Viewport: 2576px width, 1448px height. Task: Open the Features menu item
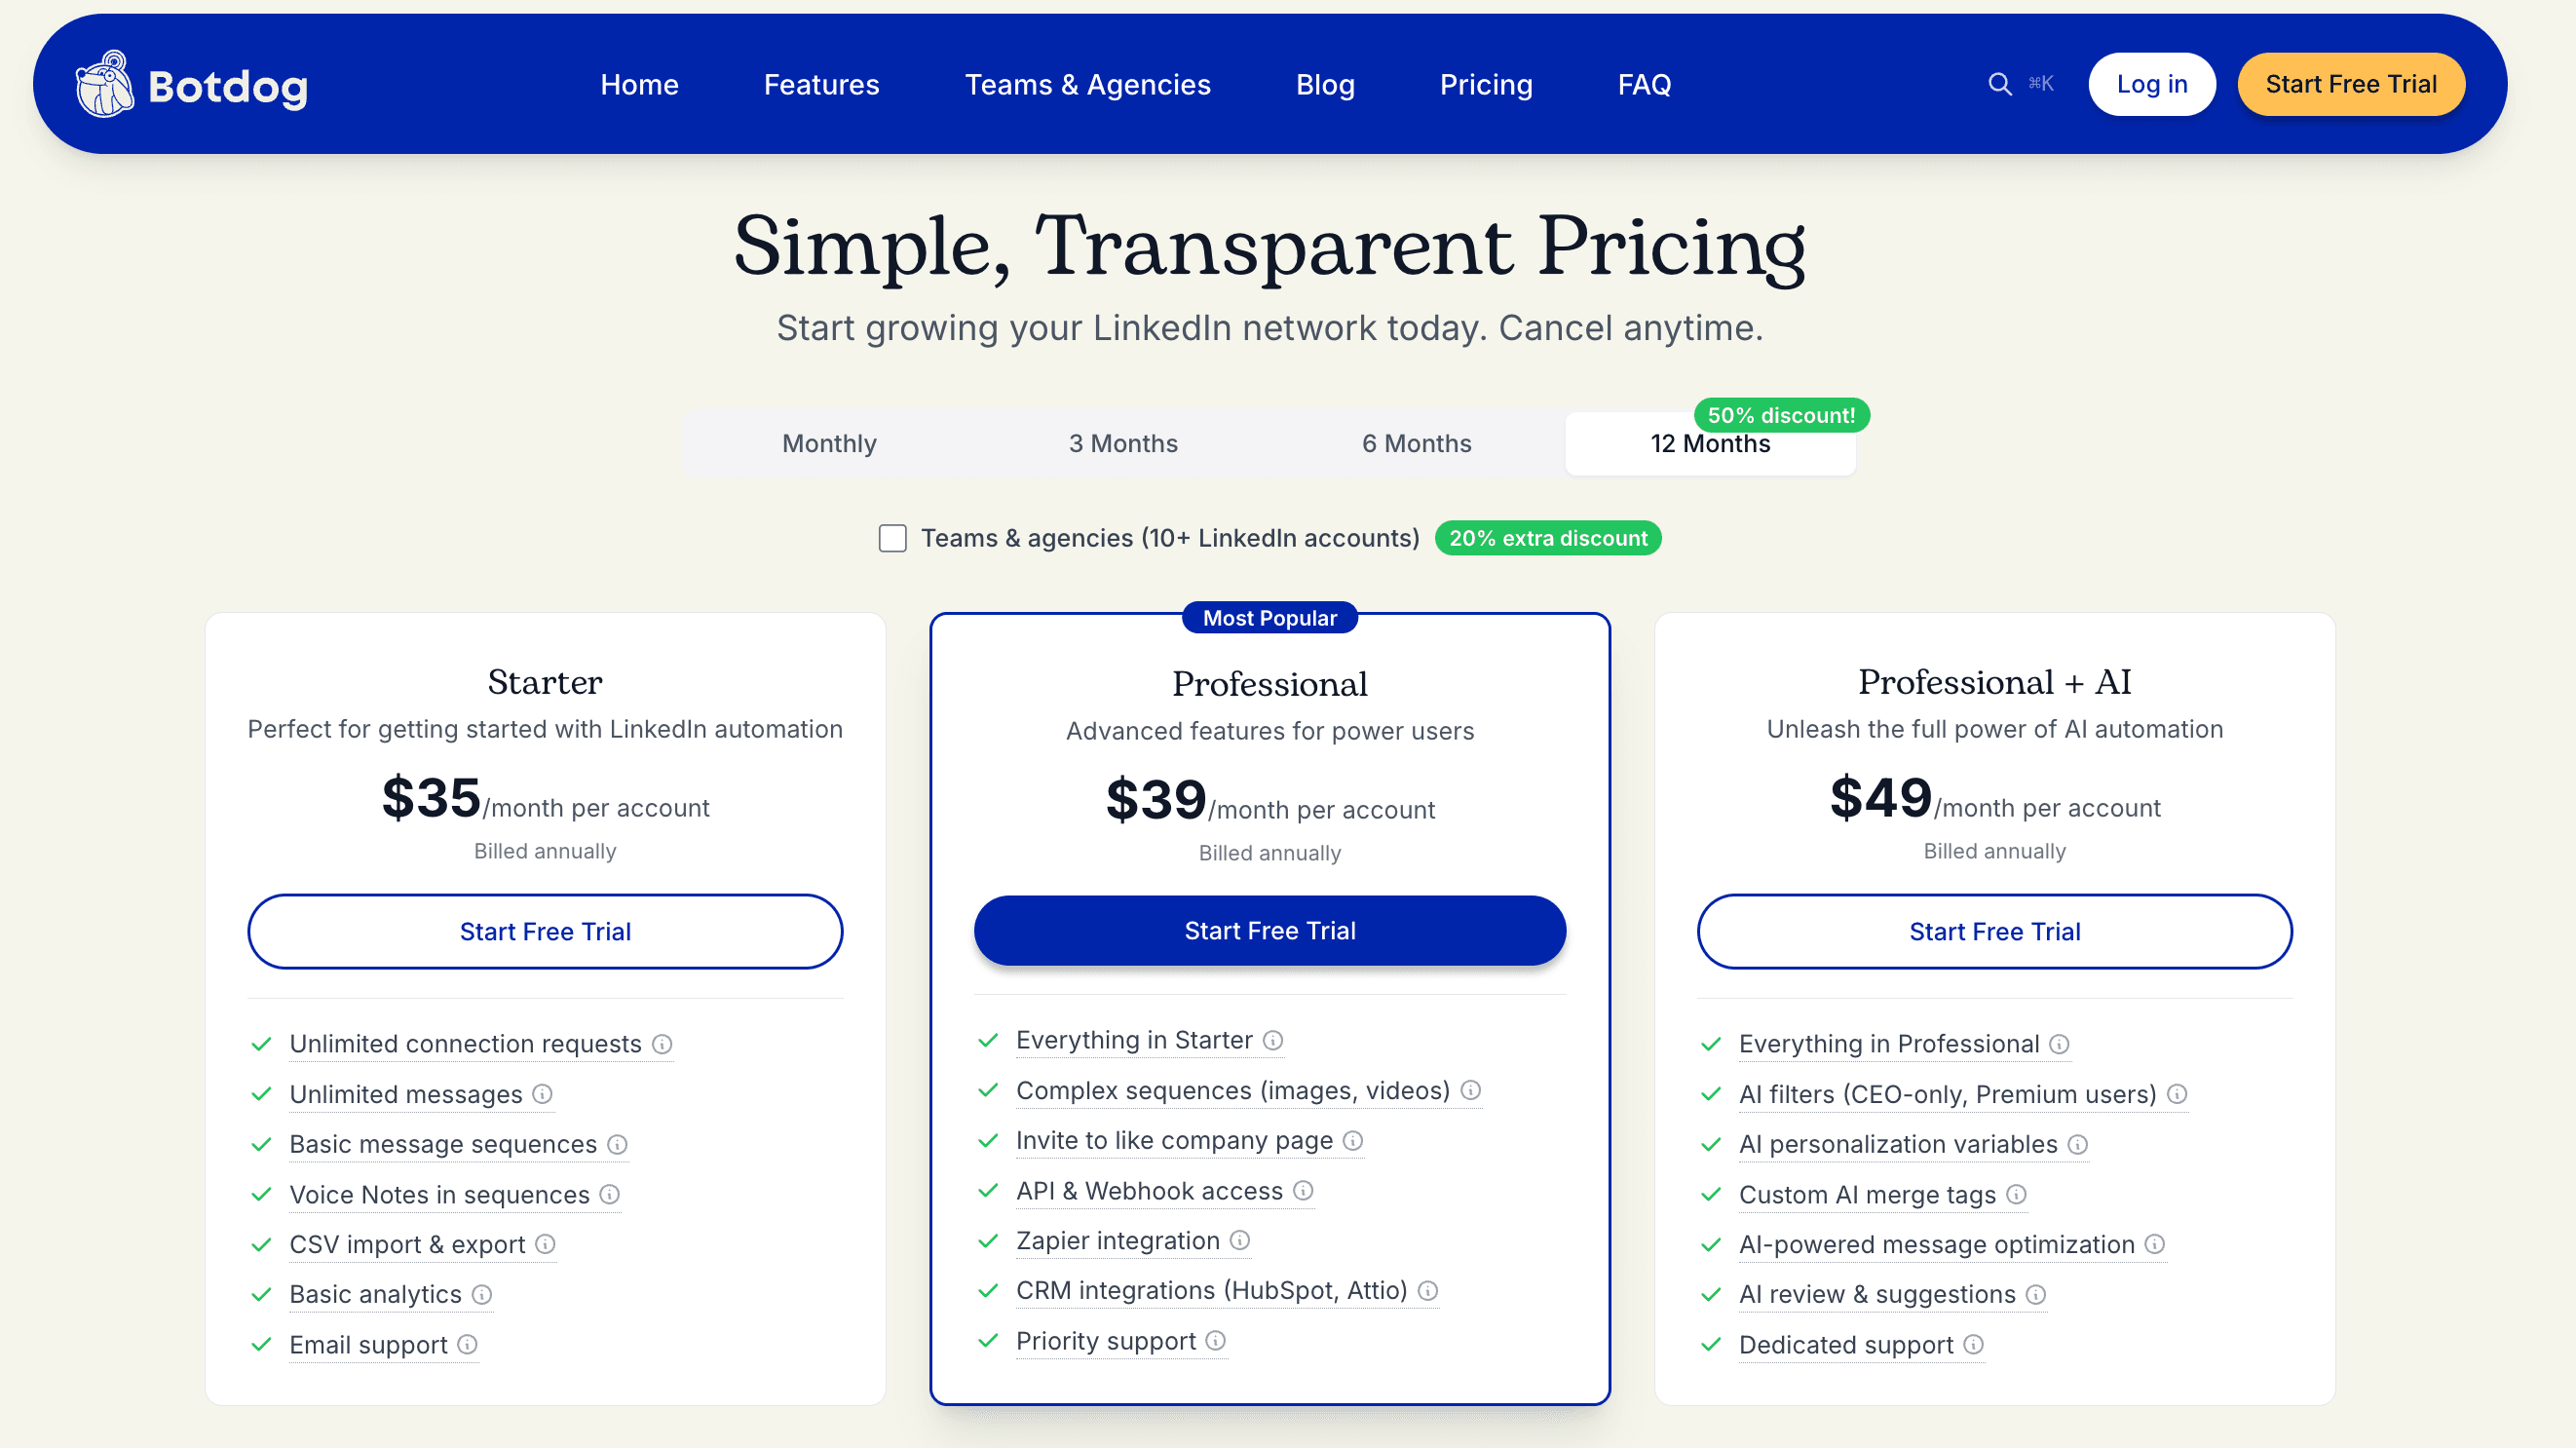tap(821, 84)
